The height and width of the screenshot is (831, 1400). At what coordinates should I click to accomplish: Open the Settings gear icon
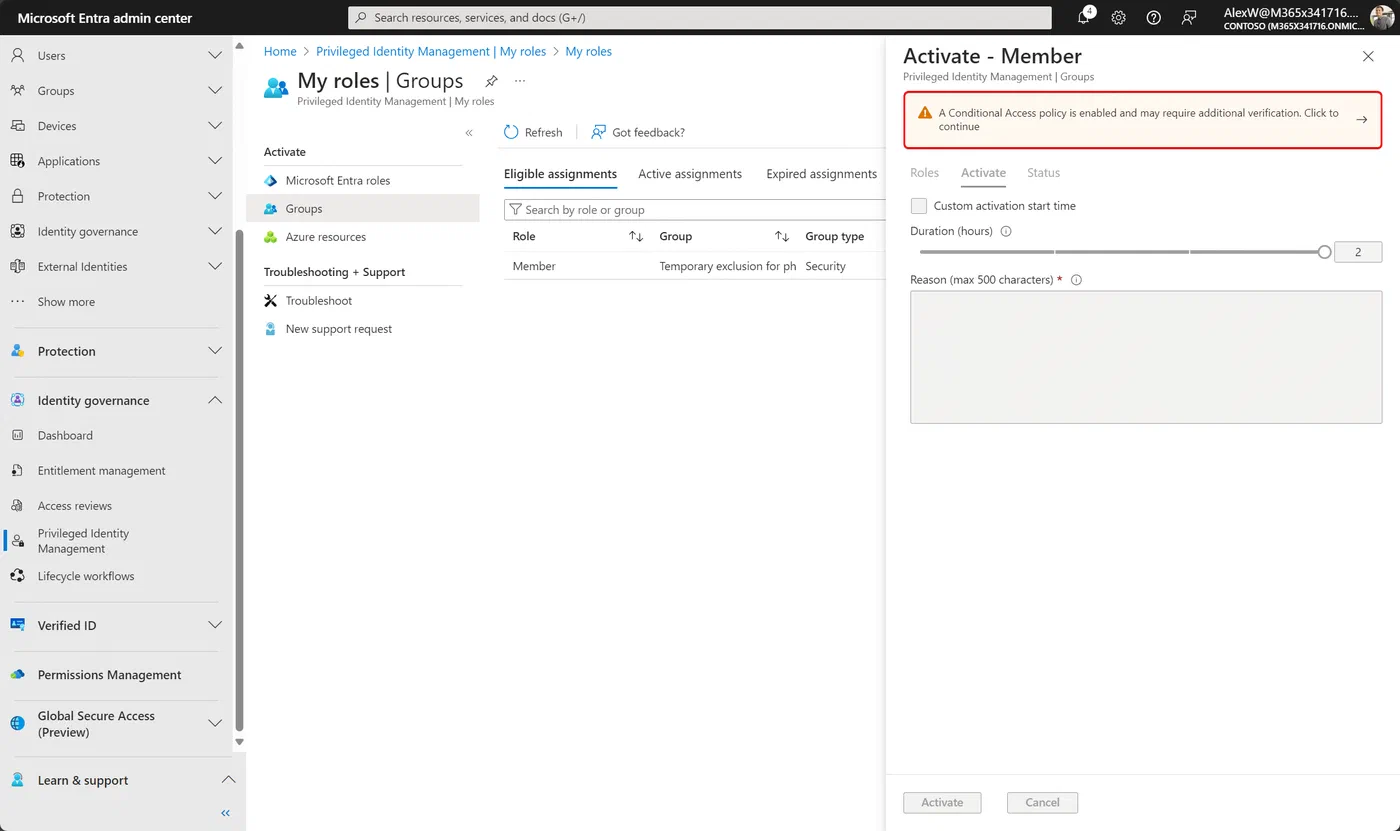tap(1119, 18)
